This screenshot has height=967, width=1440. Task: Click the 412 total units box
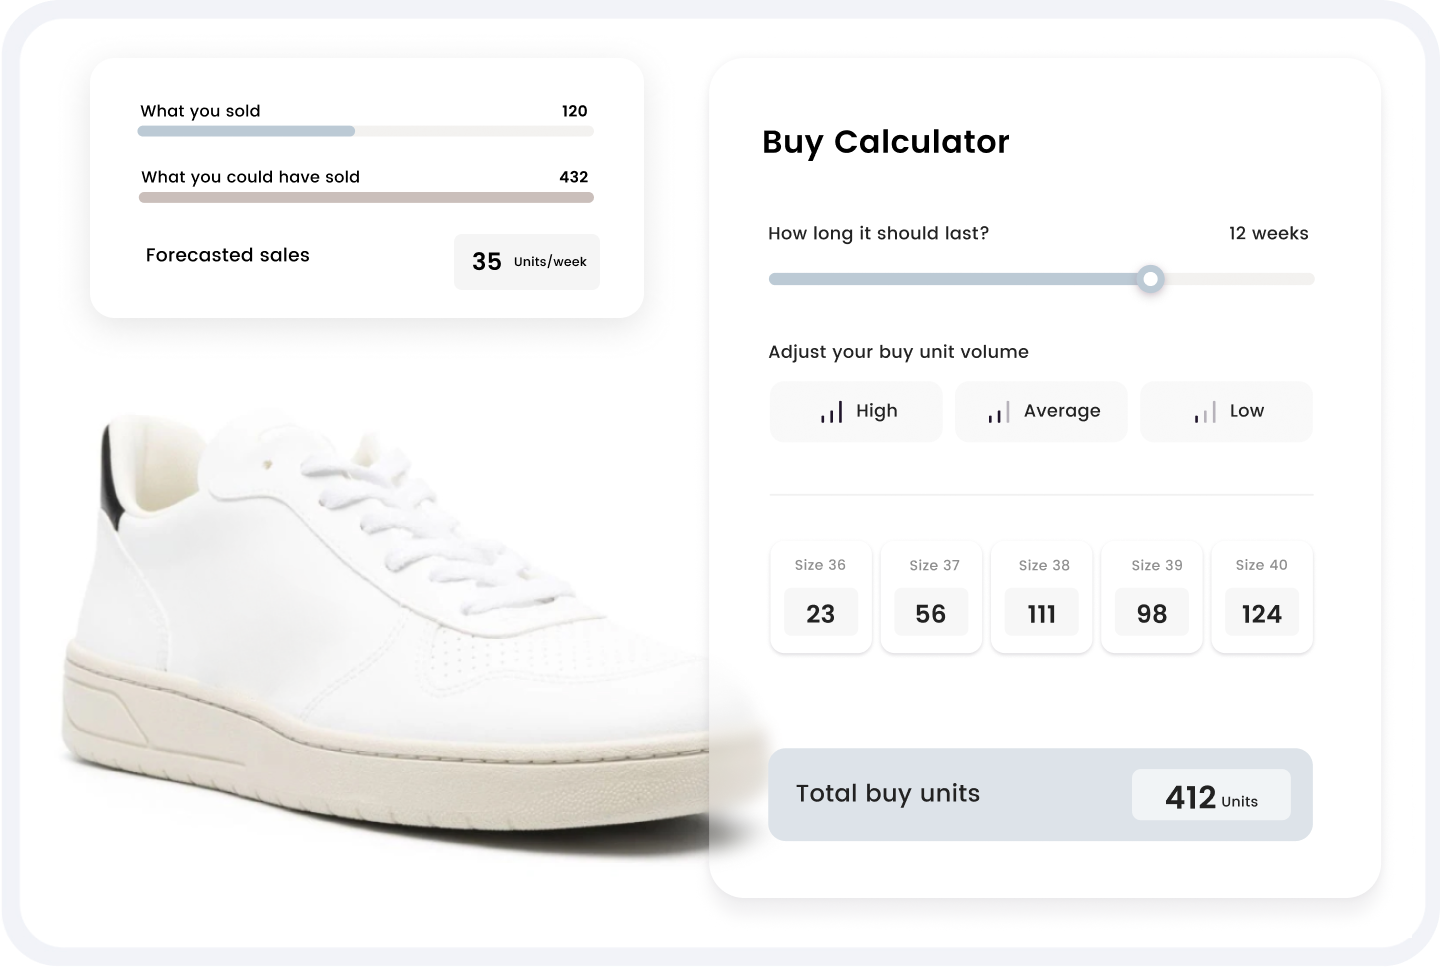[1211, 795]
